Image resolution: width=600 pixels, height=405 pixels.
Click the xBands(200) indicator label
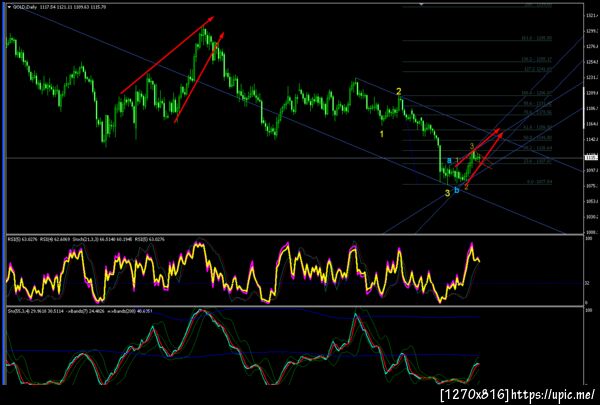(129, 311)
